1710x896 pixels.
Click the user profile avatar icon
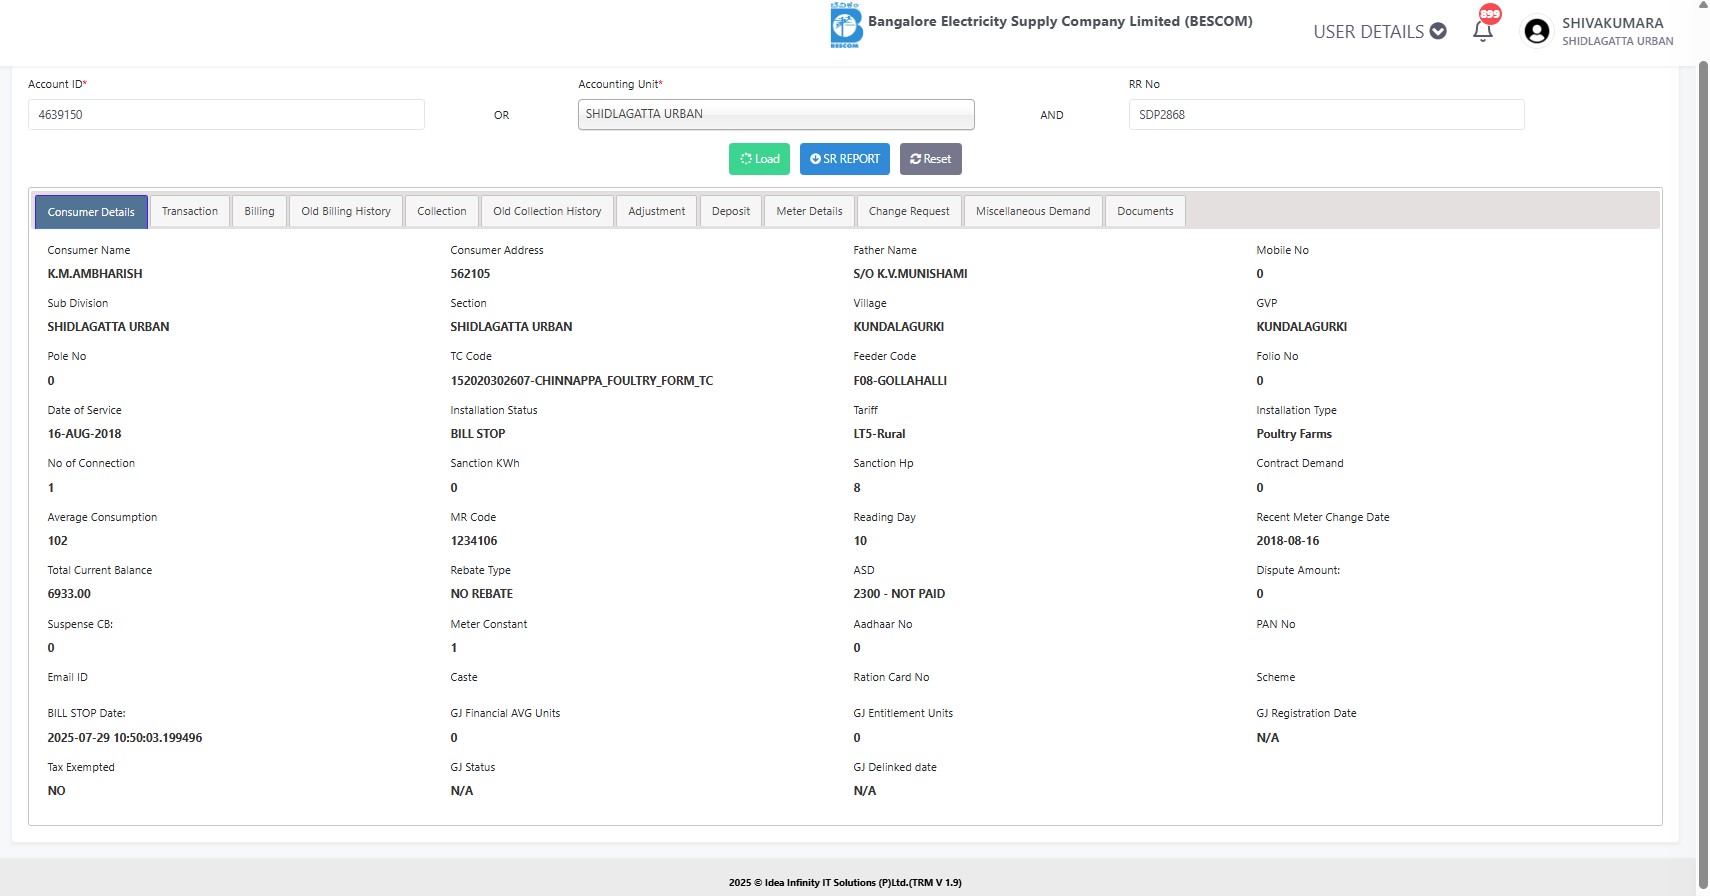pos(1536,32)
